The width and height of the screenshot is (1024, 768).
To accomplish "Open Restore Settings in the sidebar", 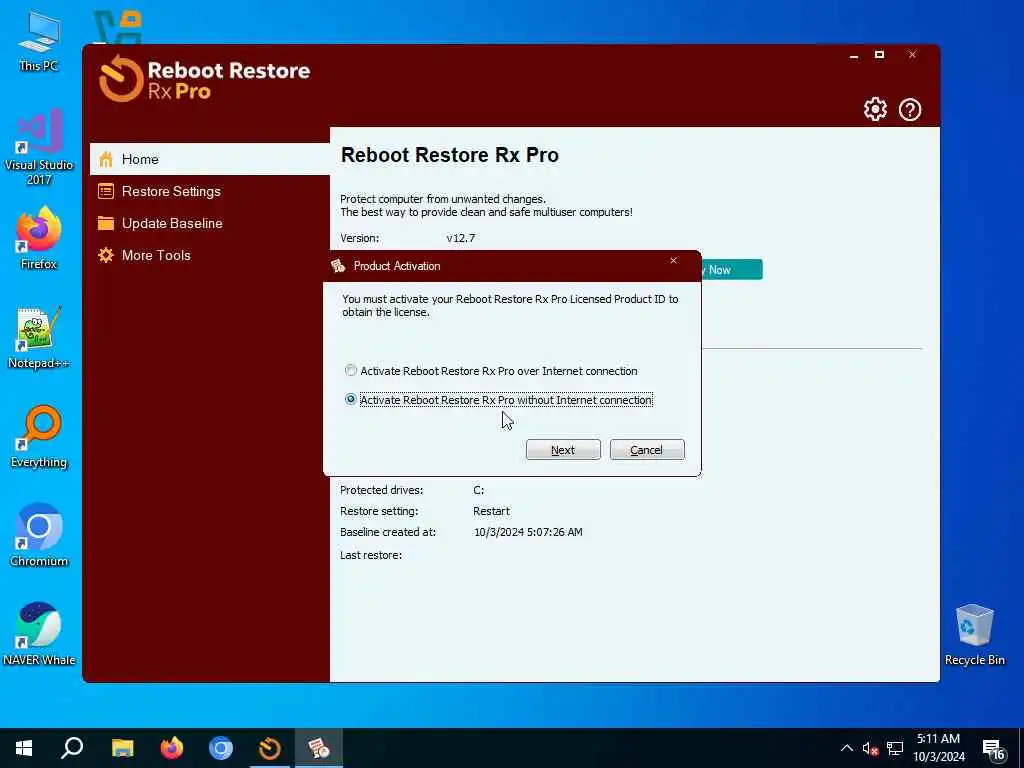I will pyautogui.click(x=210, y=191).
